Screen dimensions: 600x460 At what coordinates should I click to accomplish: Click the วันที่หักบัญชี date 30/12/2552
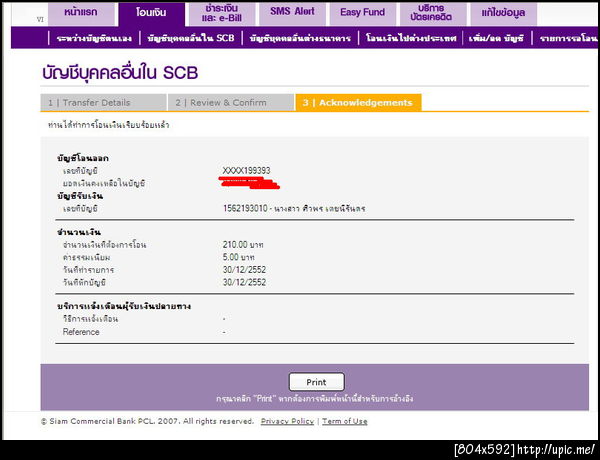click(x=244, y=282)
